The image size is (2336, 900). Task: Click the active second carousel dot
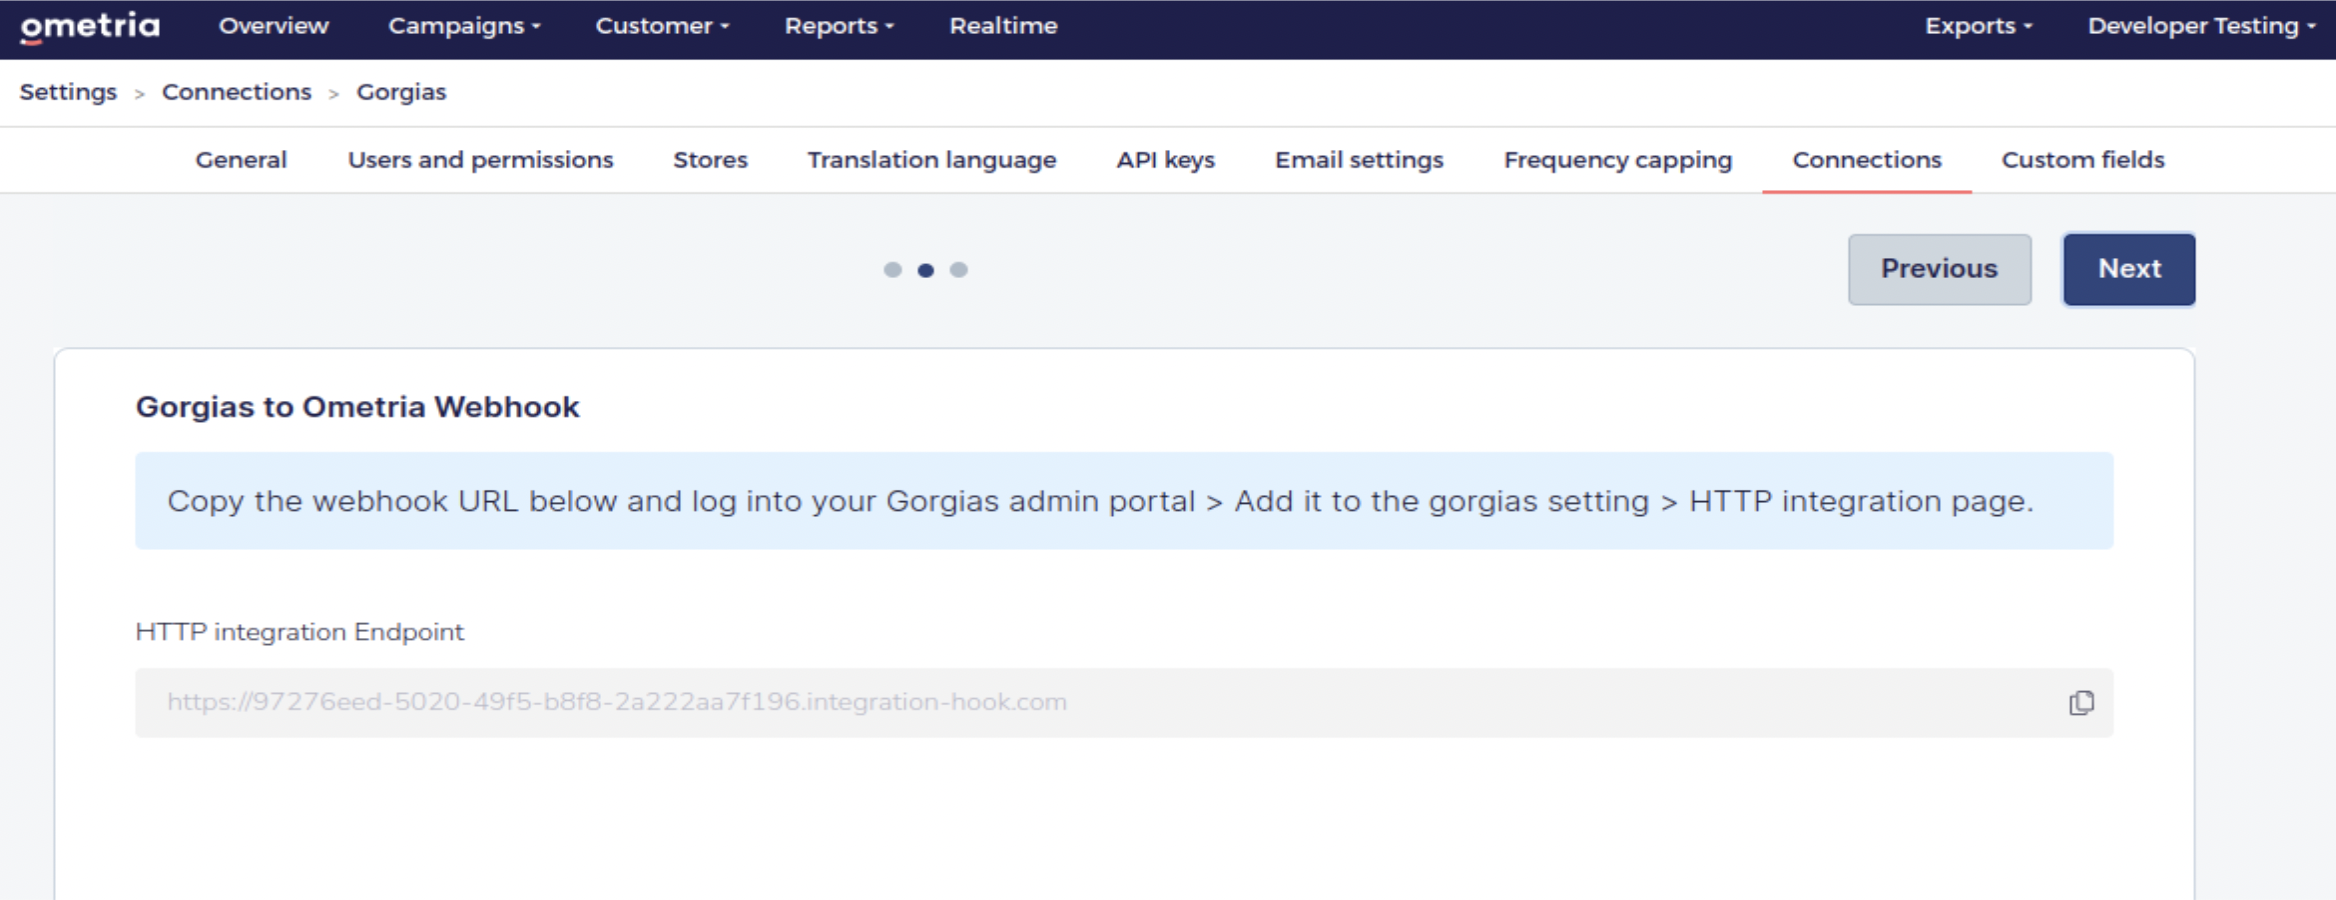pos(926,269)
